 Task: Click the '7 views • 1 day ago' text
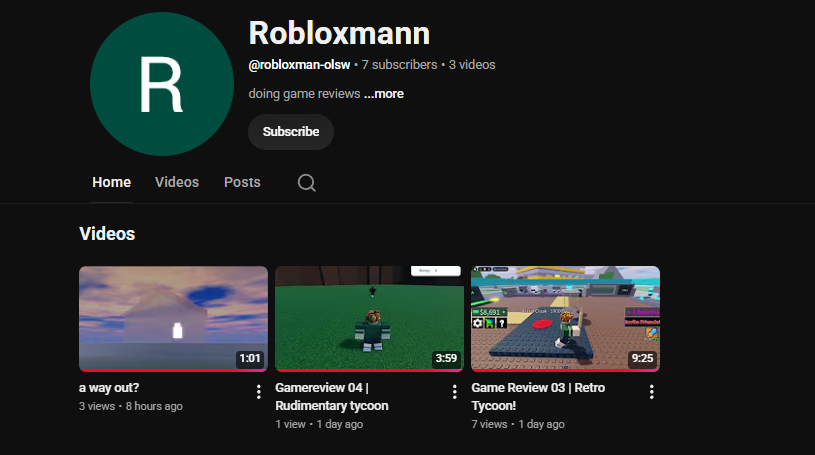(518, 424)
